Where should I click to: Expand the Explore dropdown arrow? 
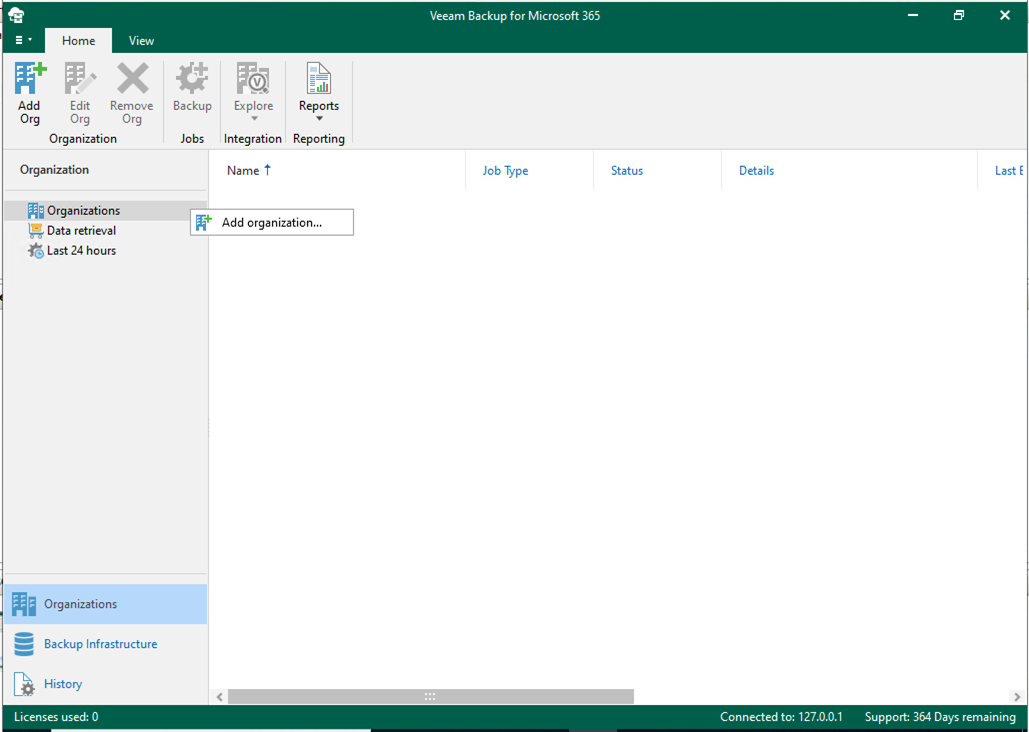point(254,119)
